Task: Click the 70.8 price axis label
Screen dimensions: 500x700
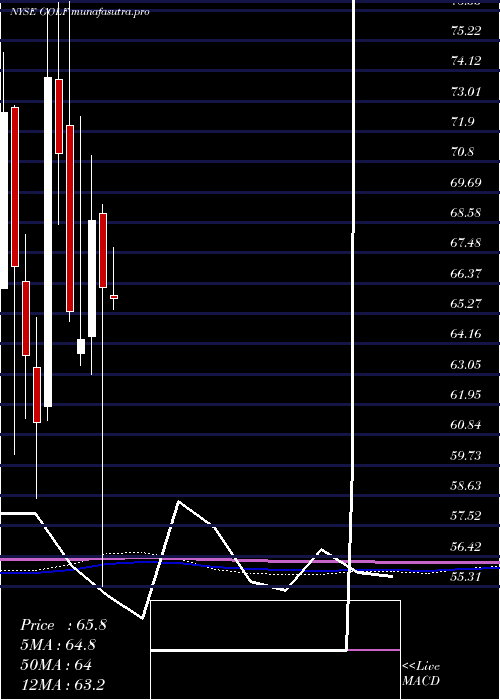Action: click(x=462, y=152)
